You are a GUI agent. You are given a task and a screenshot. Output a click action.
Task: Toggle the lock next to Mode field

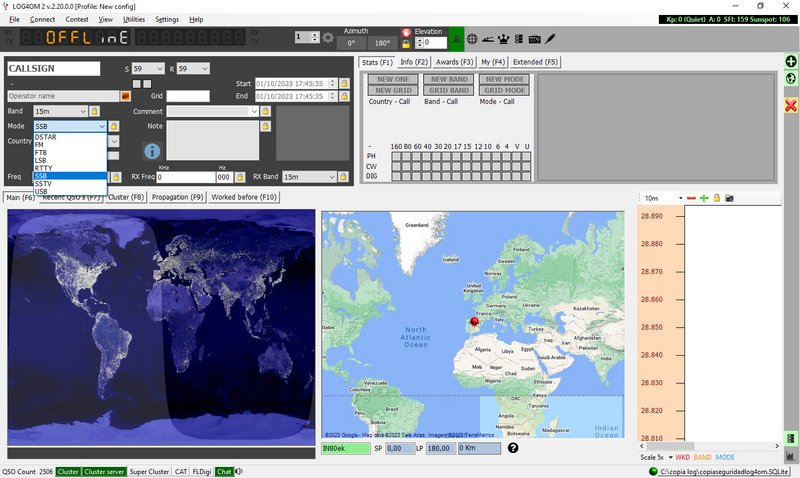(x=114, y=126)
